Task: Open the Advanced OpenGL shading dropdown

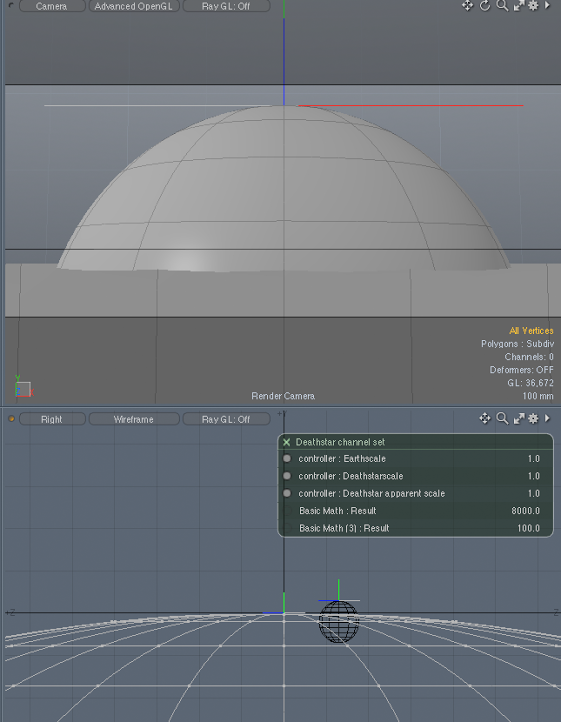Action: pos(134,6)
